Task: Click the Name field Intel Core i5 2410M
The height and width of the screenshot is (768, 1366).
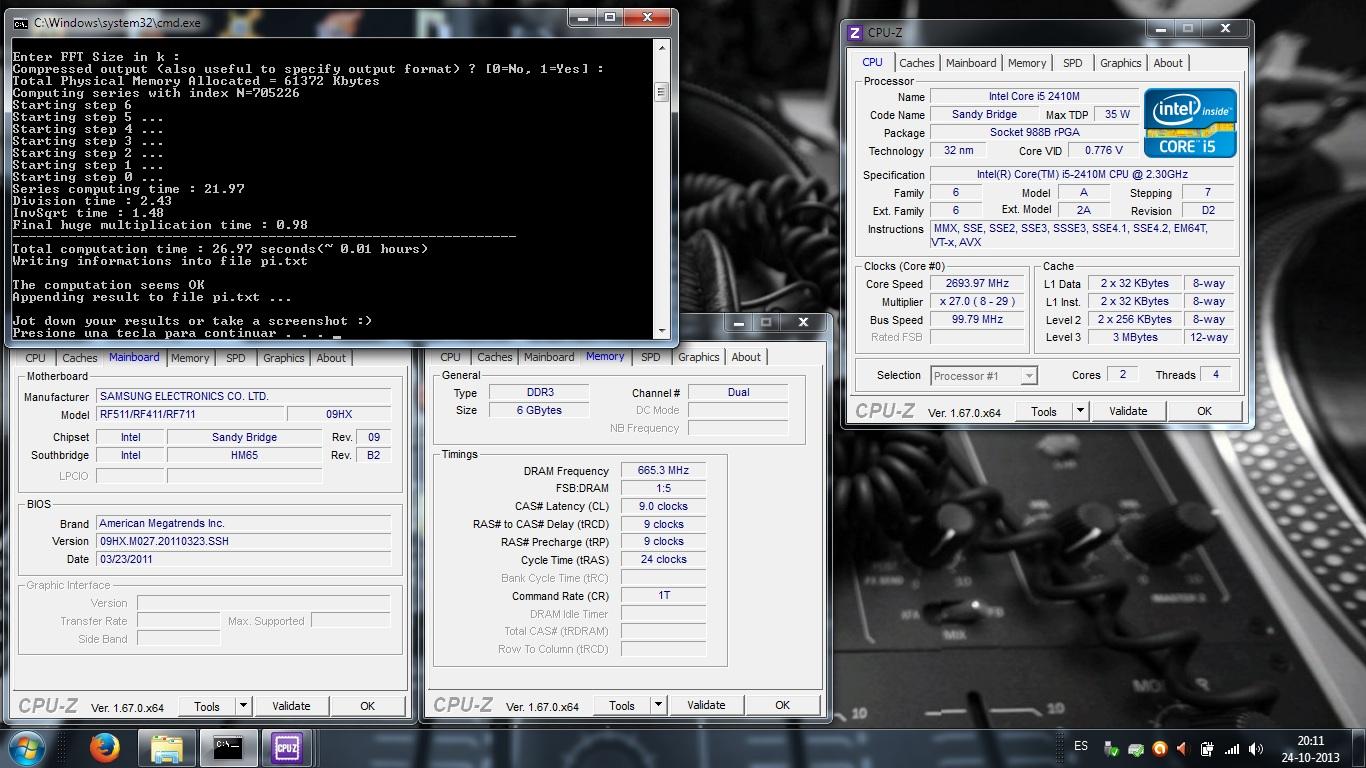Action: pos(1034,97)
